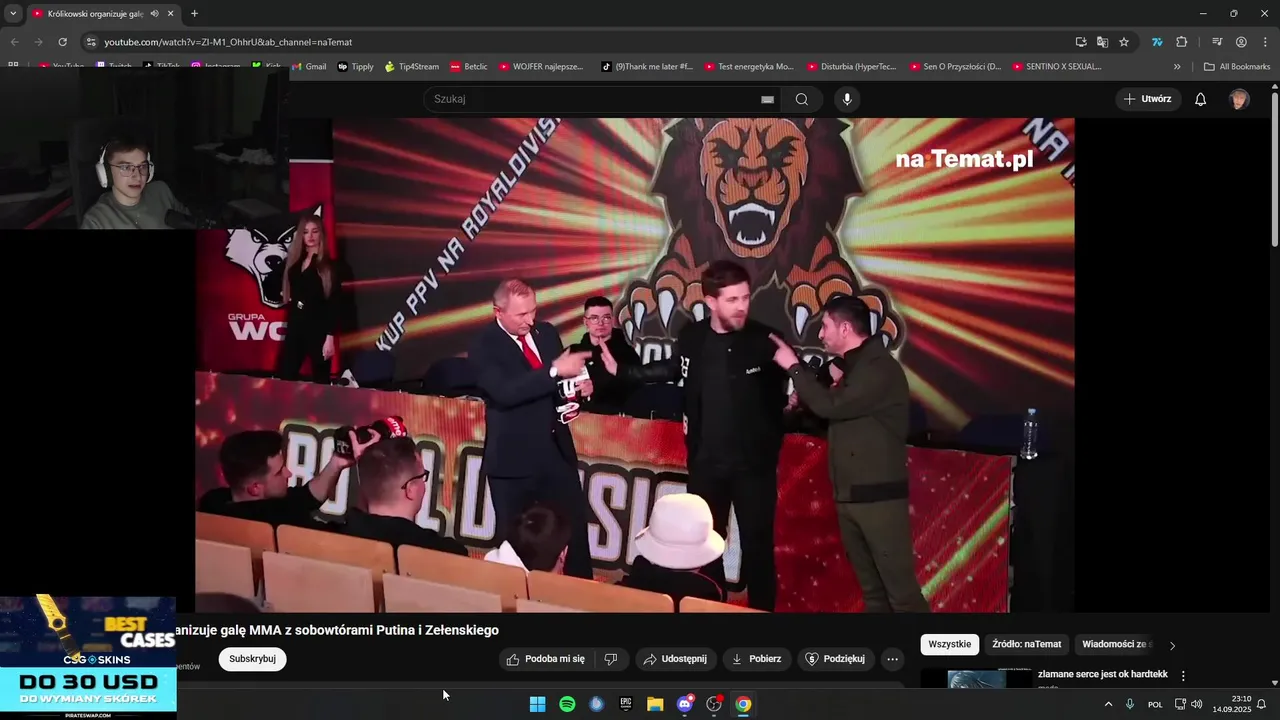Open Tipply bookmark

tap(355, 67)
